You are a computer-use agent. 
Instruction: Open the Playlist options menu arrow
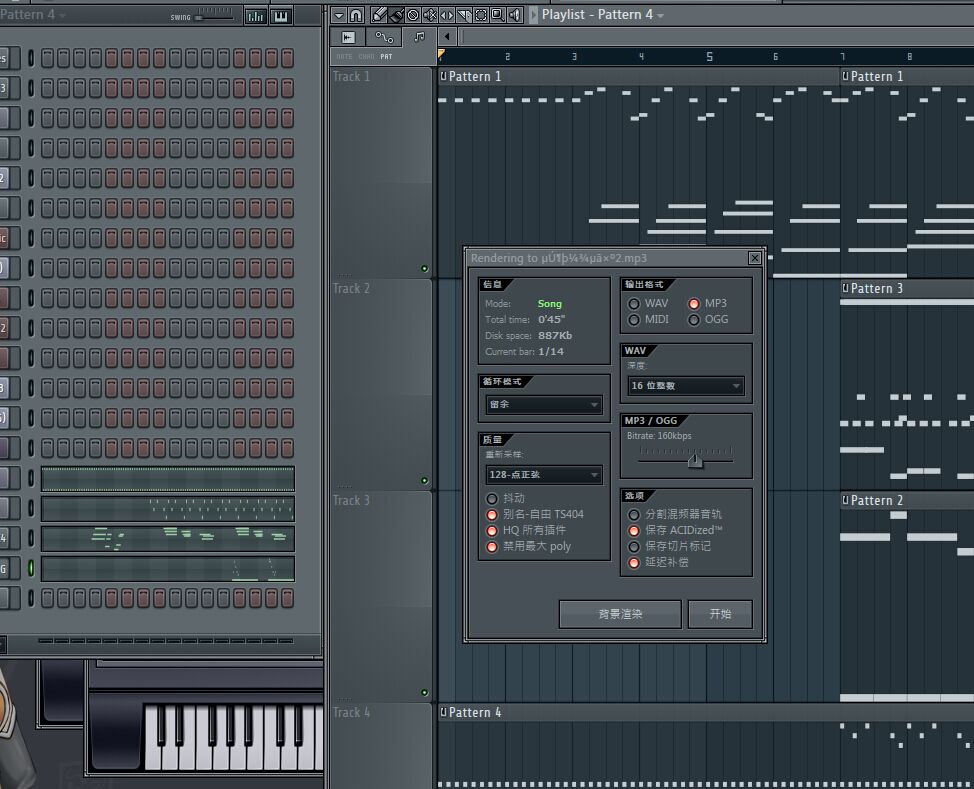[338, 15]
